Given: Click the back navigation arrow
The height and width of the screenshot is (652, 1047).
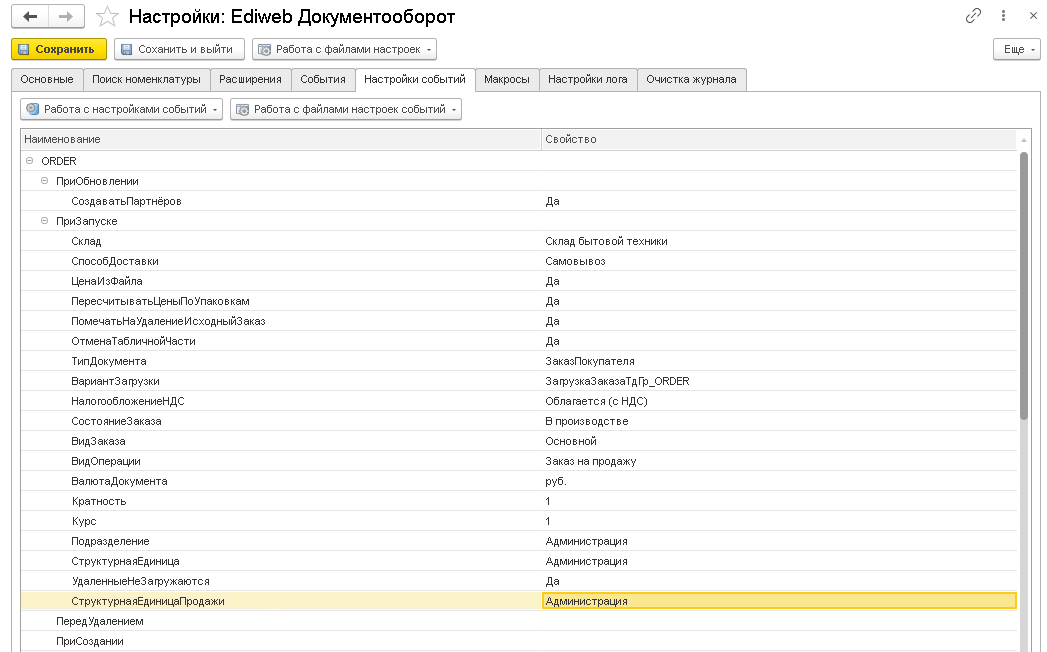Looking at the screenshot, I should (x=30, y=17).
